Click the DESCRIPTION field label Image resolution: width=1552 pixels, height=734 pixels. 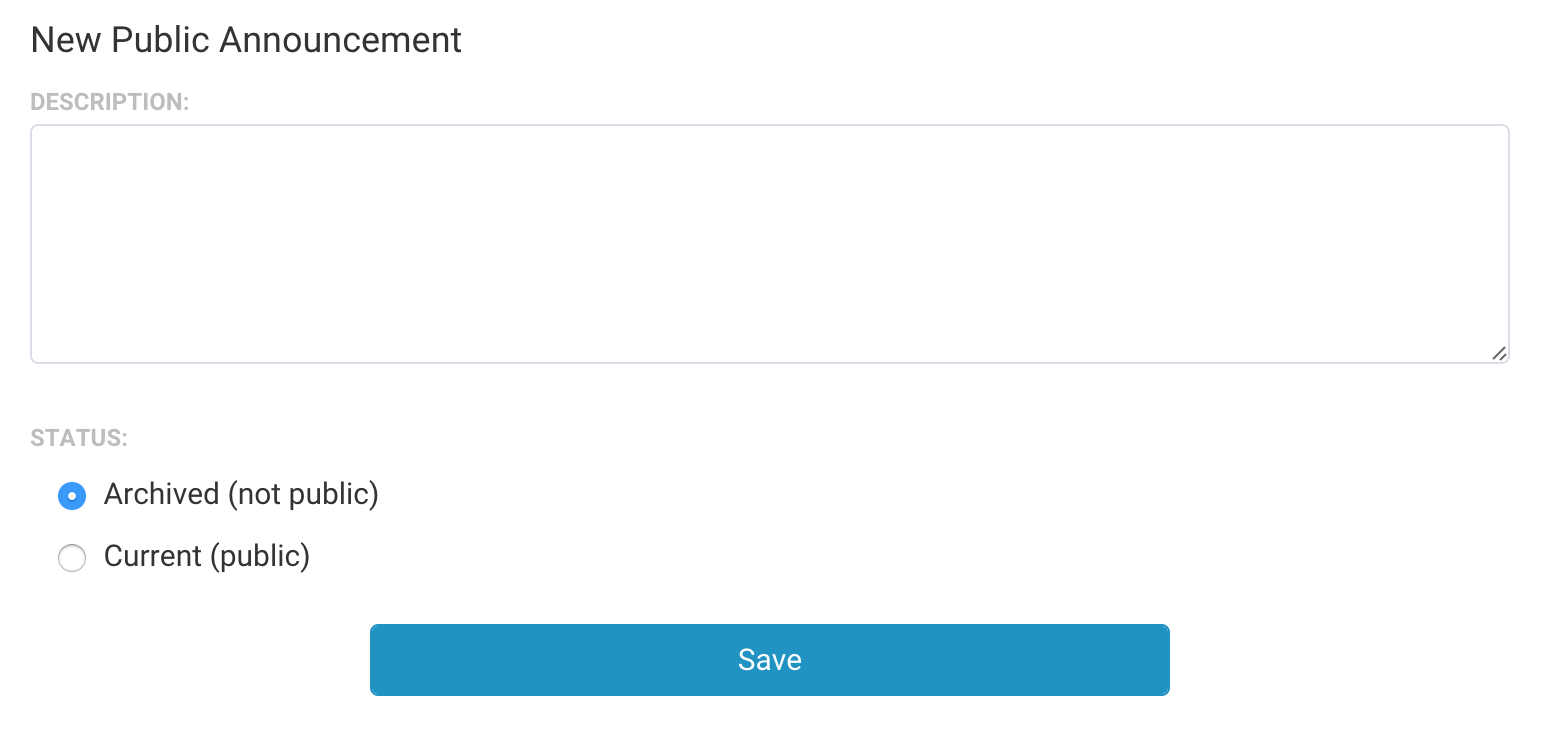110,102
